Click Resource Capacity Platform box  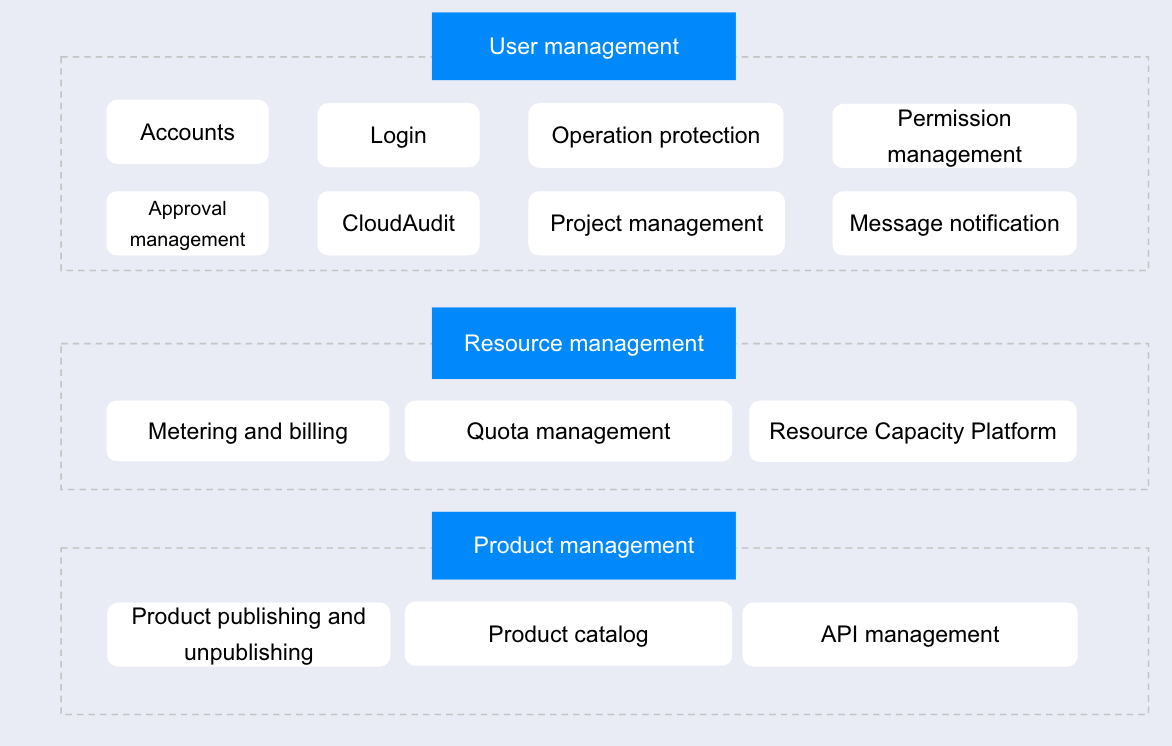tap(913, 431)
